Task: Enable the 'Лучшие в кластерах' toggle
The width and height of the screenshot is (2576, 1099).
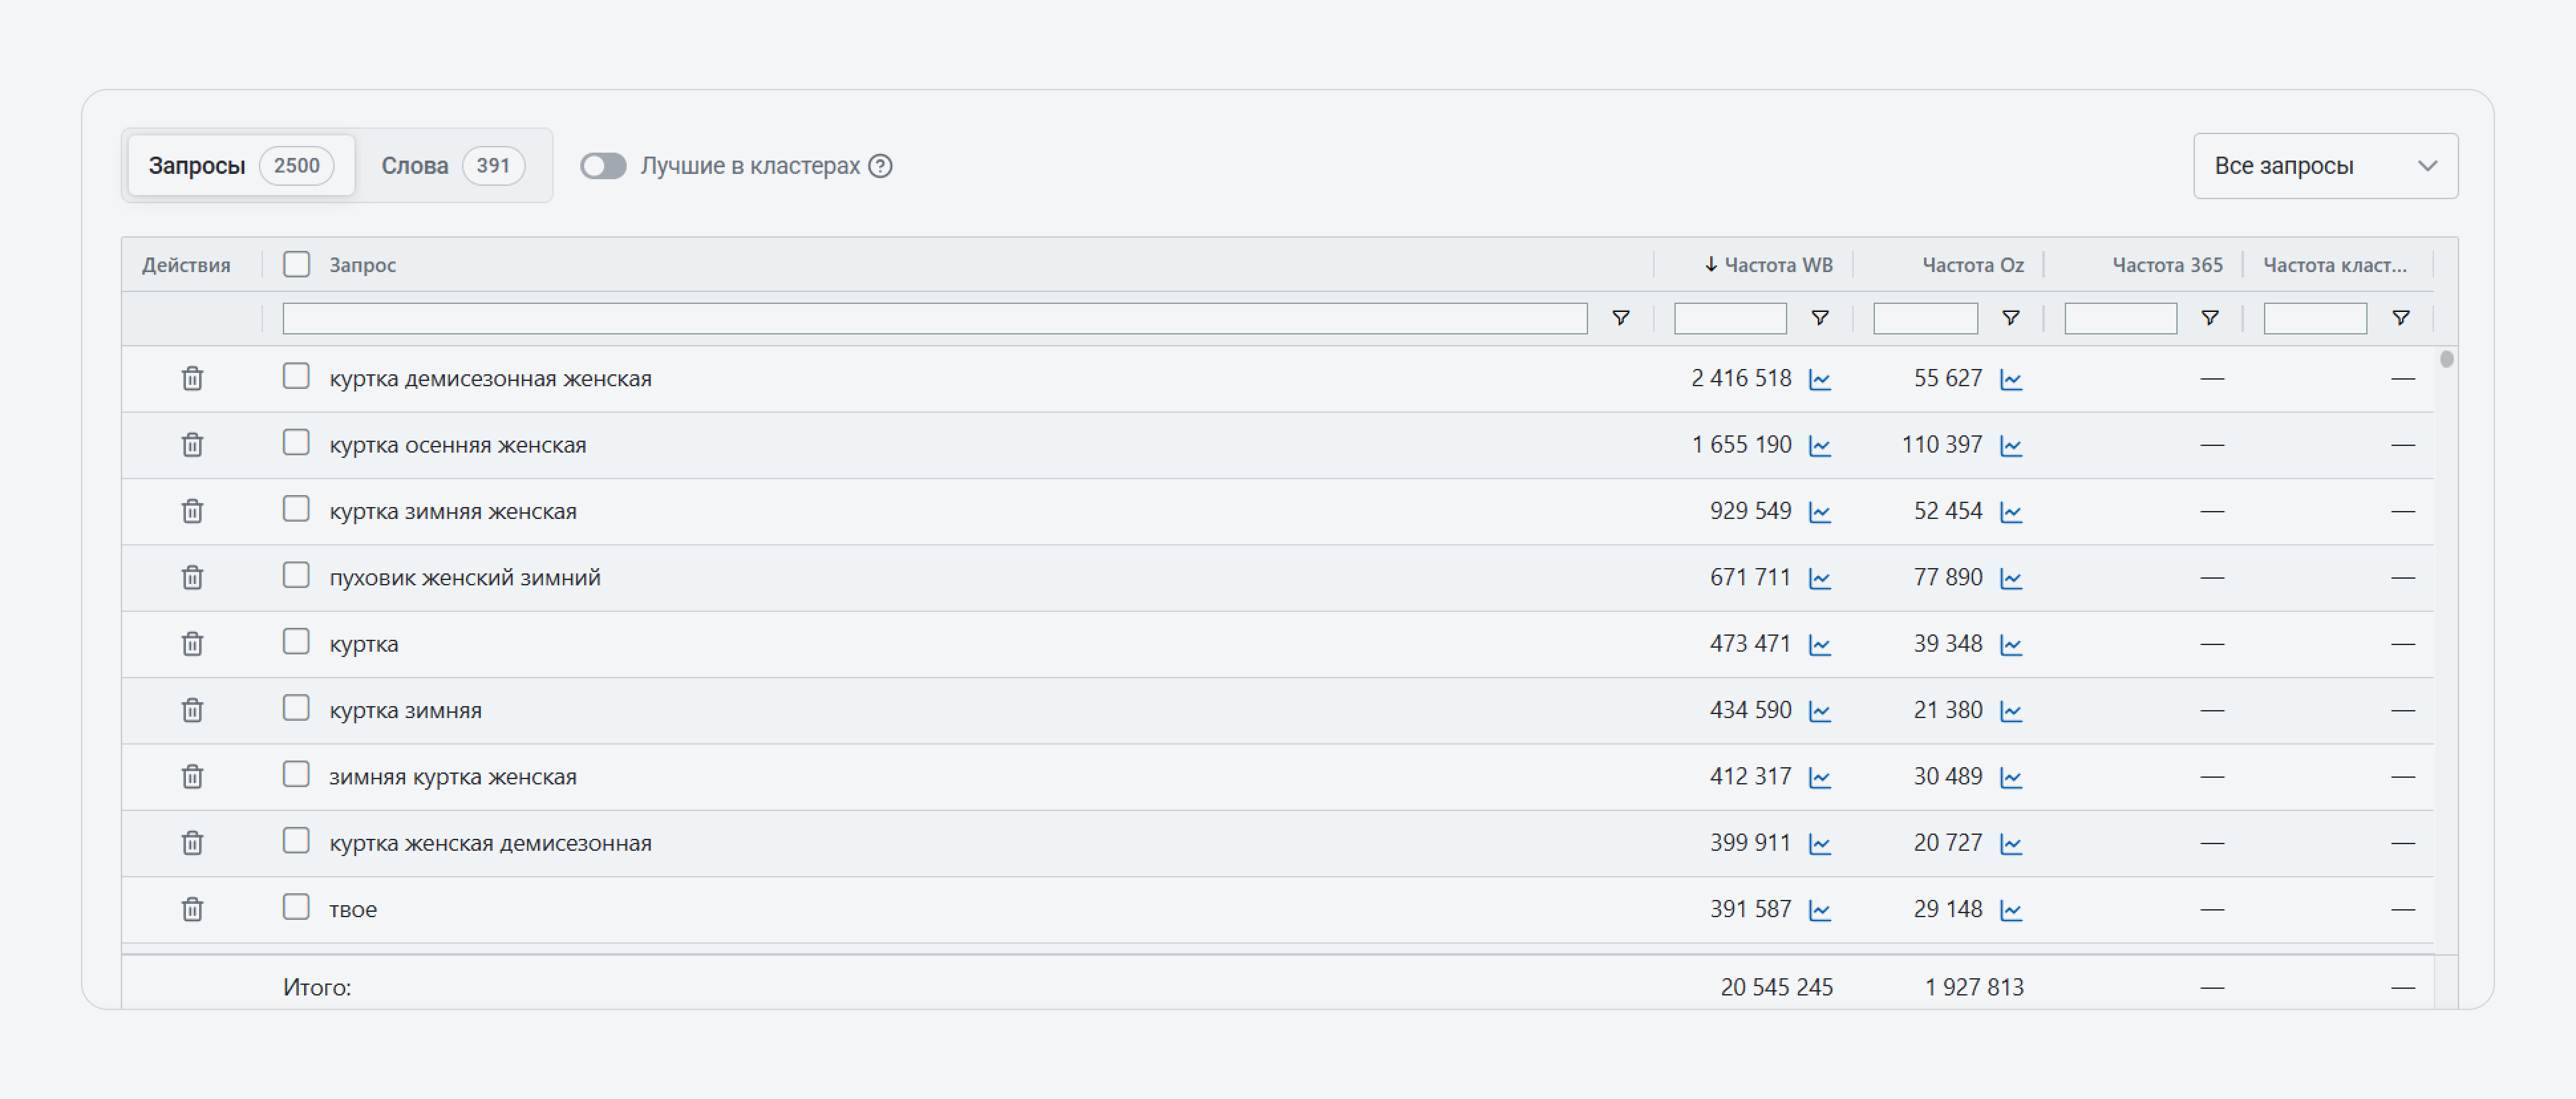Action: pos(603,166)
